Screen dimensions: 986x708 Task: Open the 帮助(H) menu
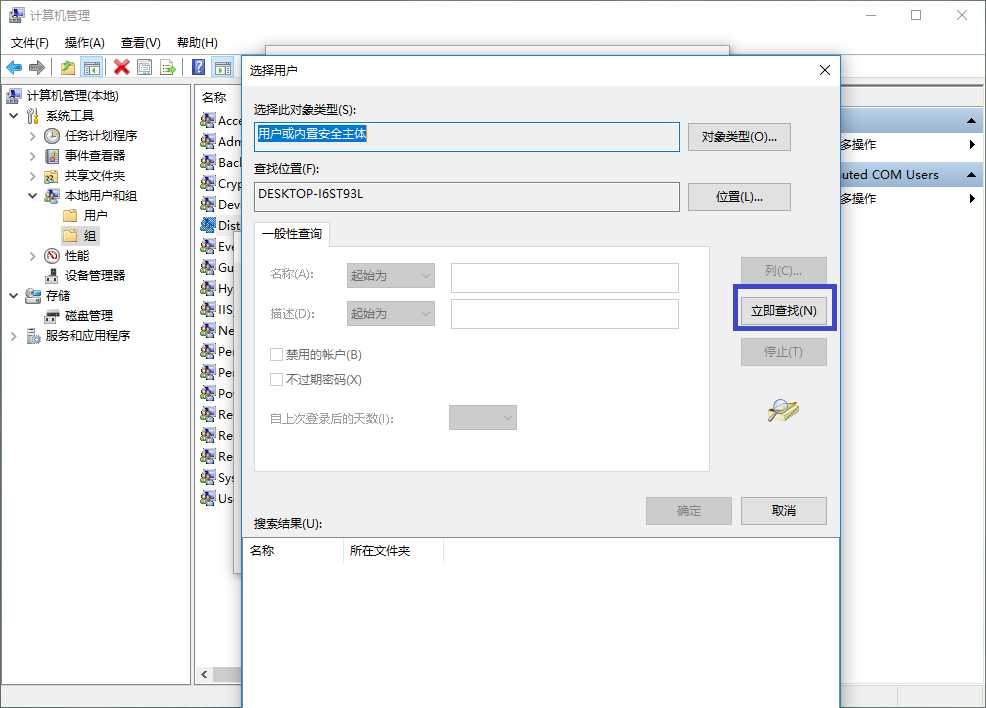pos(197,43)
